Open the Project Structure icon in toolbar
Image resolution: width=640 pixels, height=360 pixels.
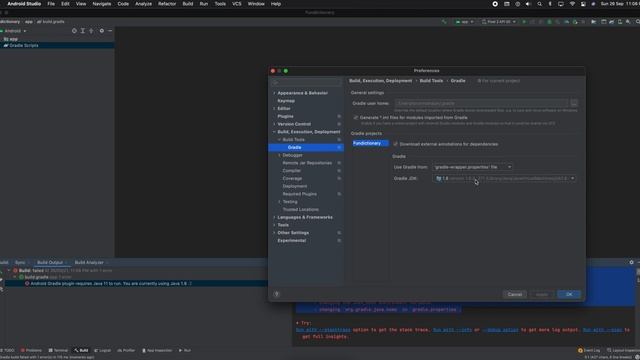pos(603,22)
